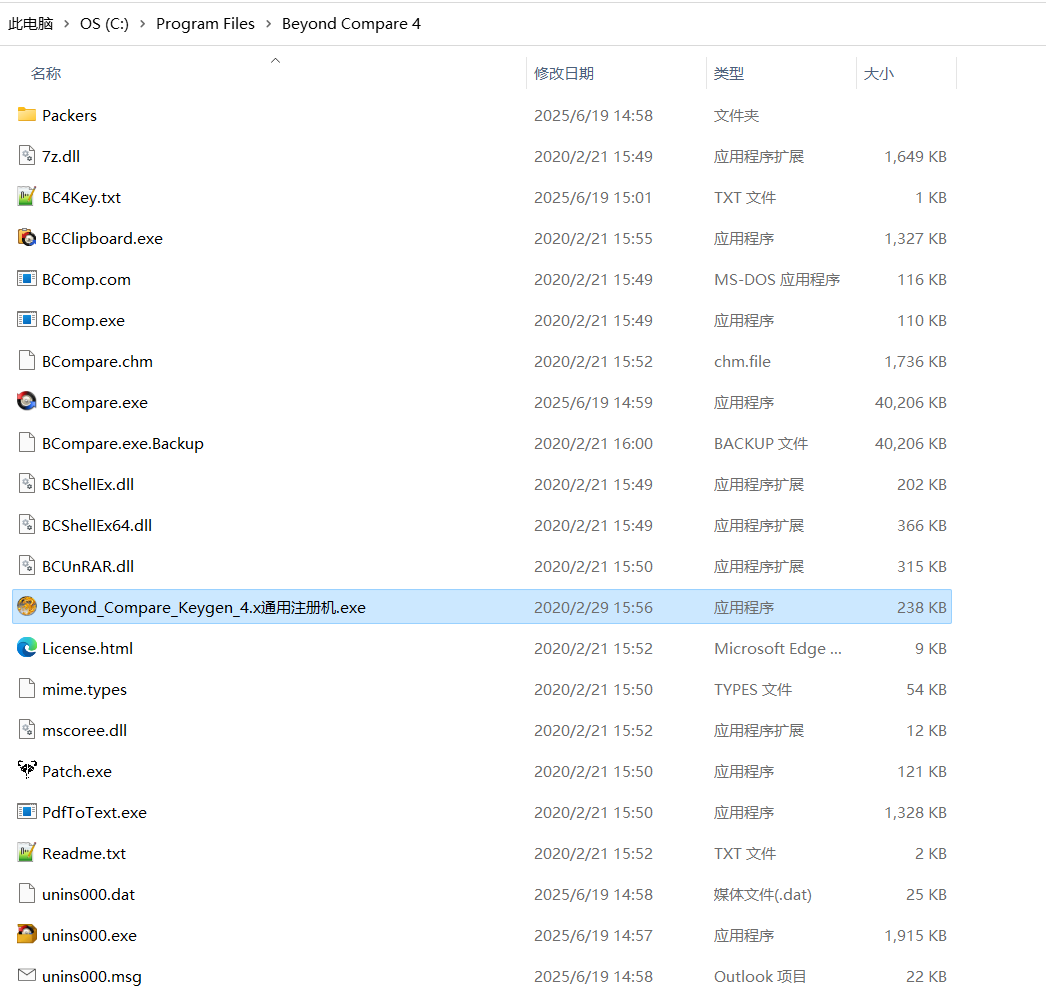
Task: Click the Beyond_Compare_Keygen exe icon
Action: [x=27, y=607]
